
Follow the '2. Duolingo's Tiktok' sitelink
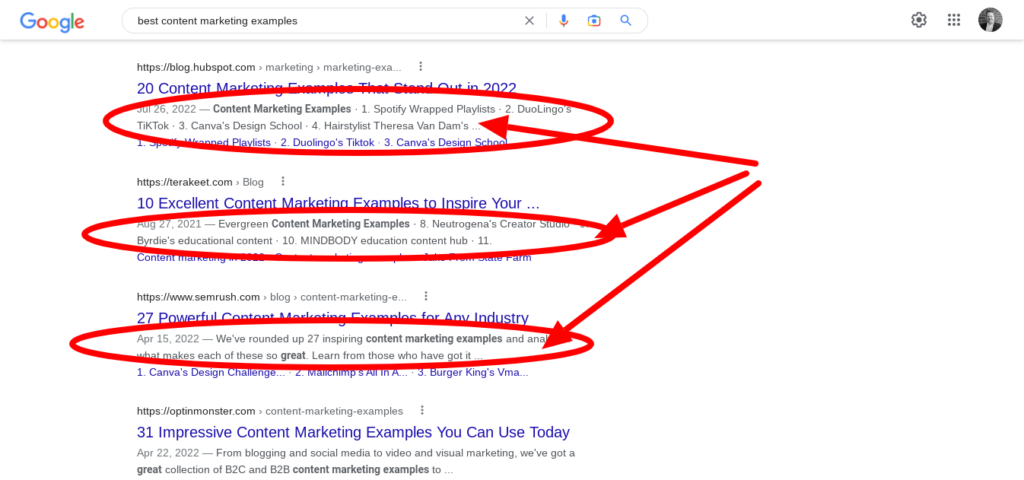pyautogui.click(x=328, y=142)
